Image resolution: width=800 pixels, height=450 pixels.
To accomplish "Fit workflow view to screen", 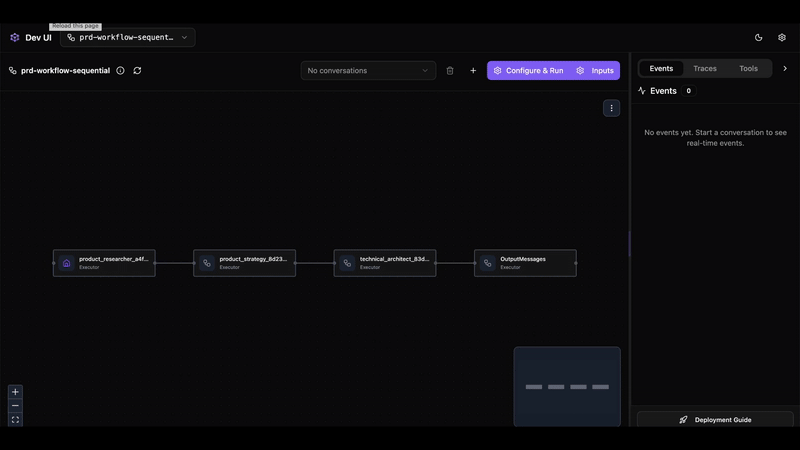I will coord(15,420).
